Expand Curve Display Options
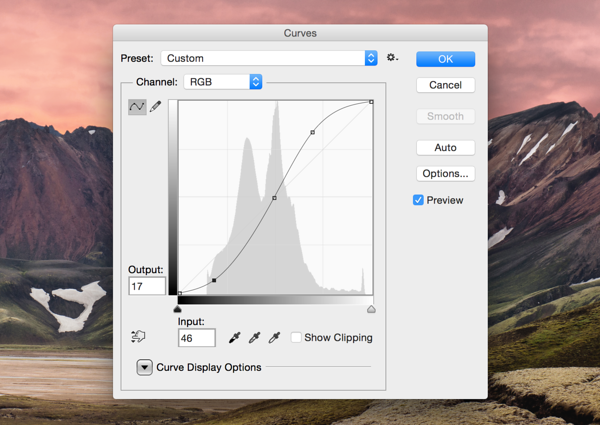 click(x=145, y=367)
